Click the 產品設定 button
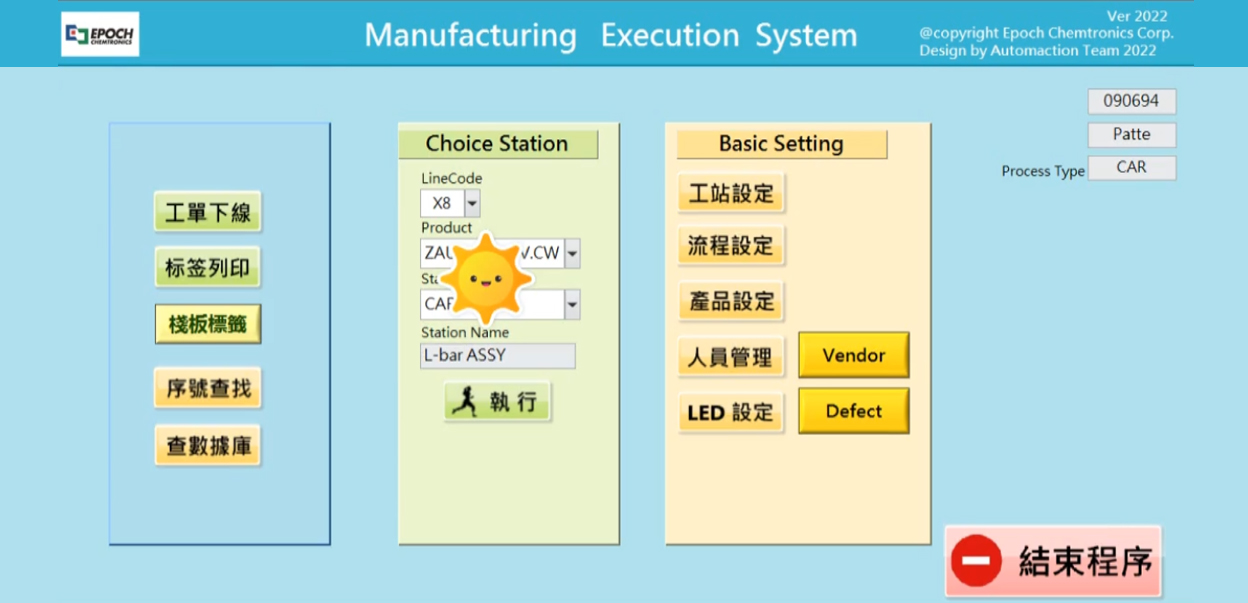Viewport: 1248px width, 603px height. coord(731,301)
